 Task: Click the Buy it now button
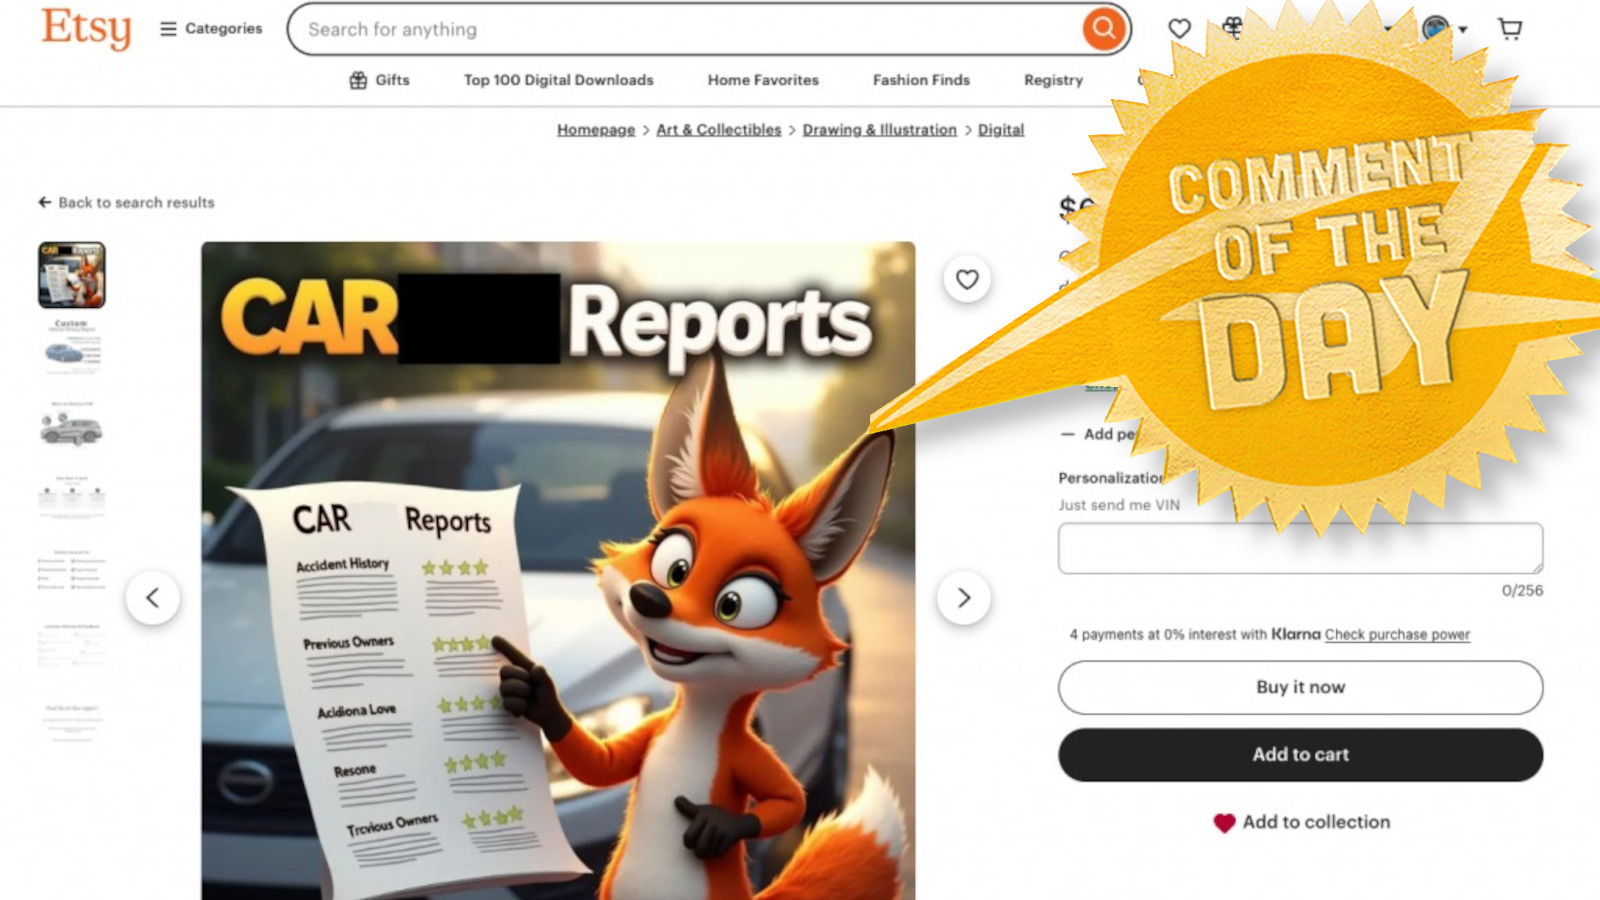click(1299, 687)
